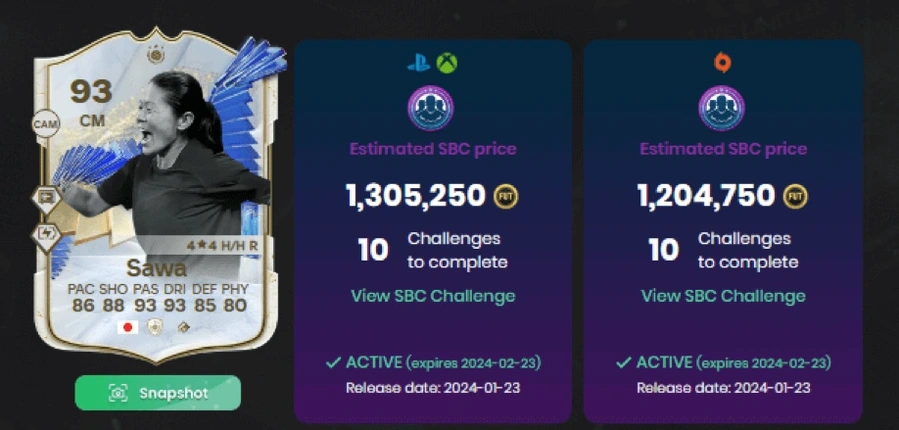Click the first playstyle diamond icon on card
The width and height of the screenshot is (899, 430).
click(46, 198)
